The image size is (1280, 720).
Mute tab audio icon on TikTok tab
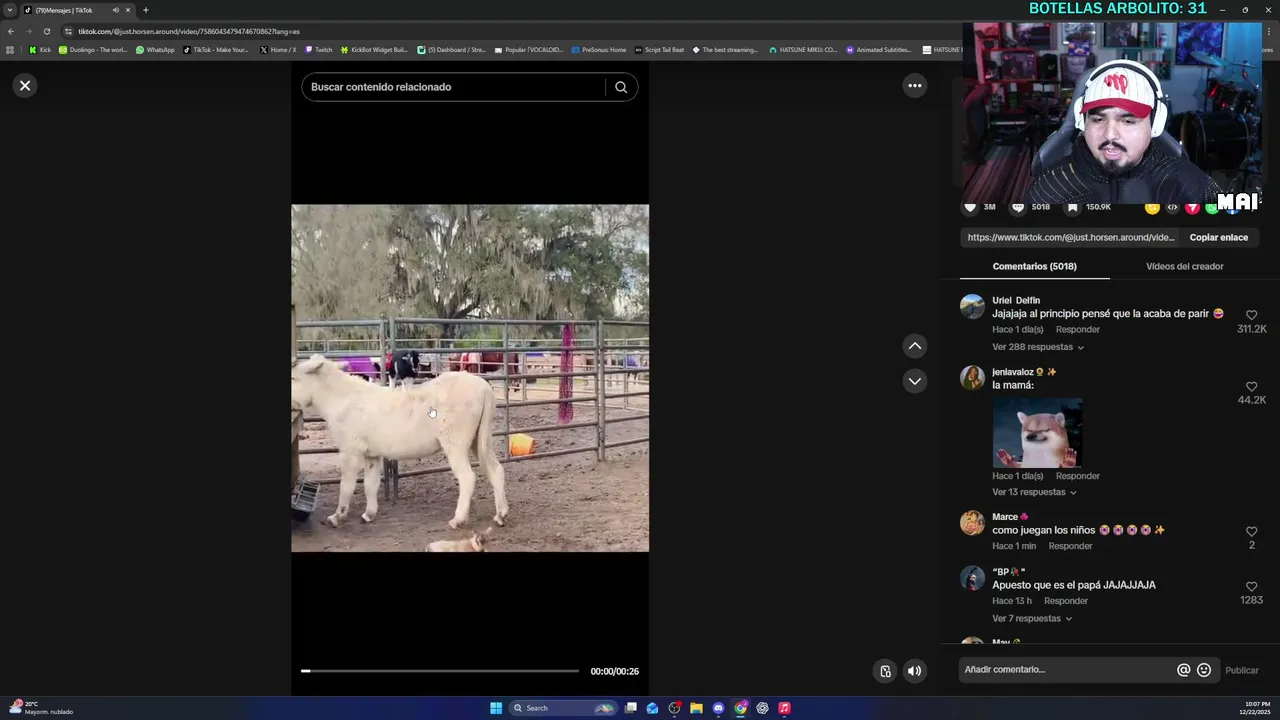(115, 10)
